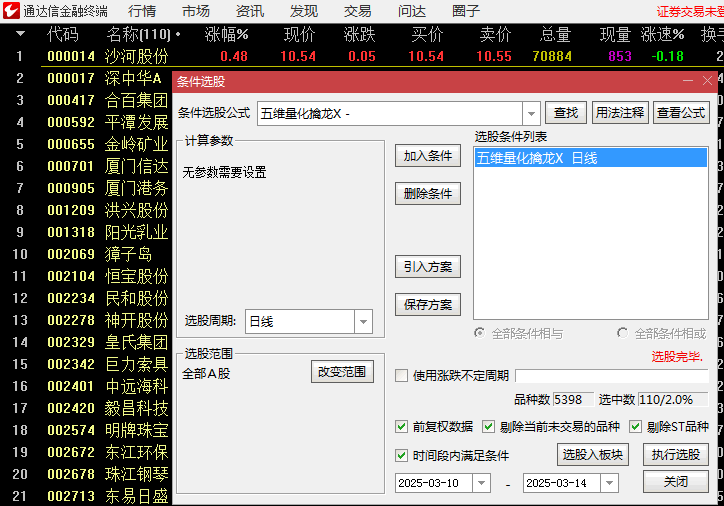Sort by 涨幅% column header
The height and width of the screenshot is (506, 724).
227,35
